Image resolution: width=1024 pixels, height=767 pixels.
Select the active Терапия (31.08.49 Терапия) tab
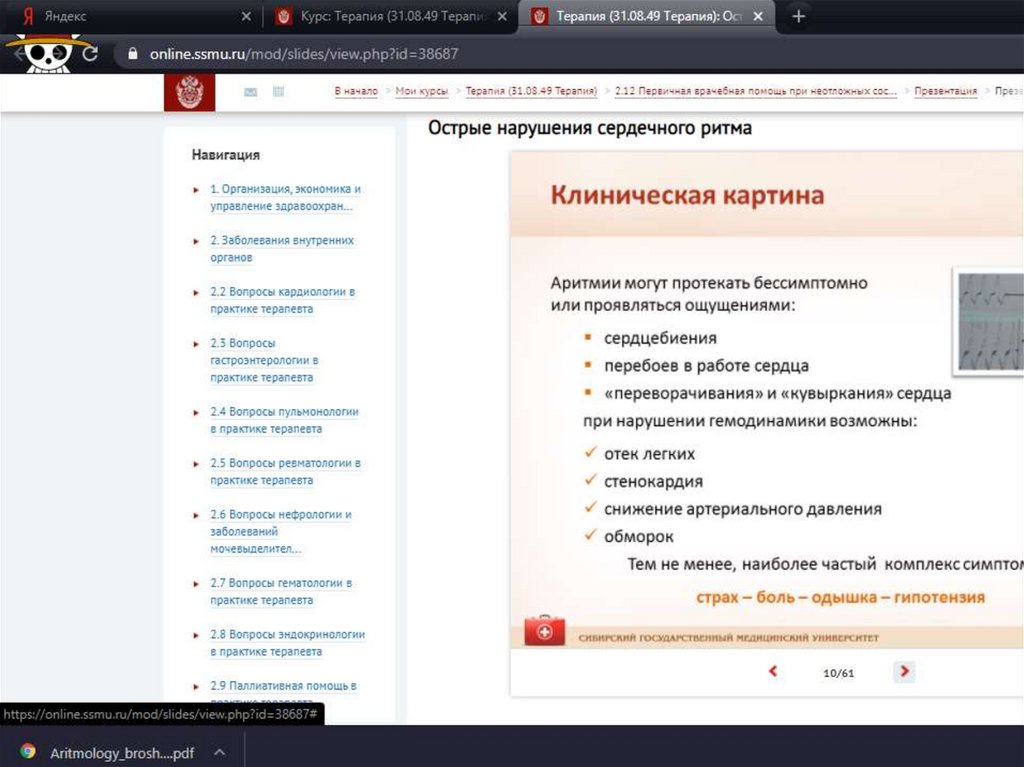click(x=648, y=16)
